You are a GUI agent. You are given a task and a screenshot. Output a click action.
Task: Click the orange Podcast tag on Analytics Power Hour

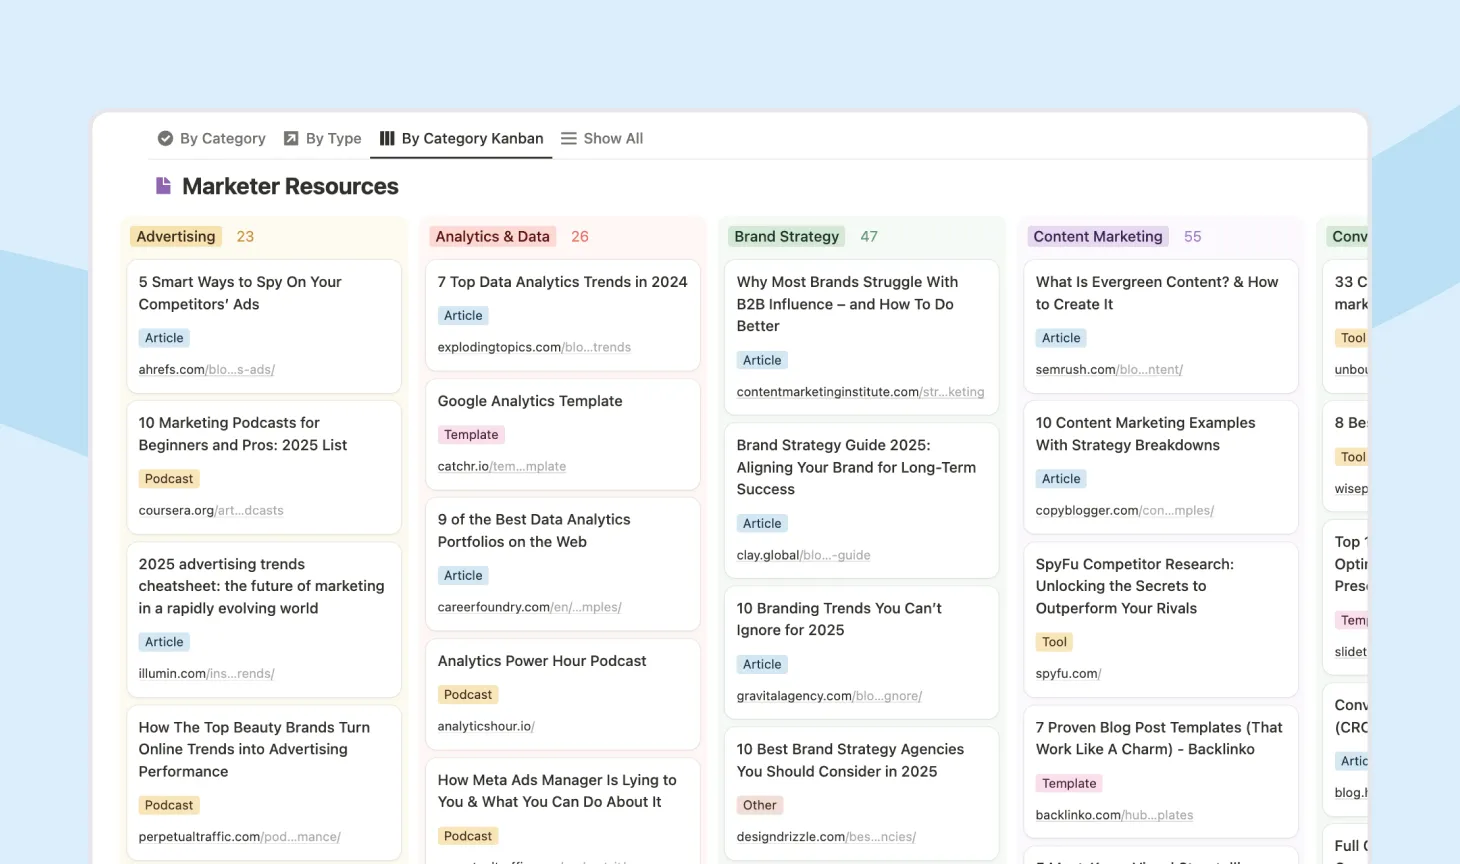468,694
